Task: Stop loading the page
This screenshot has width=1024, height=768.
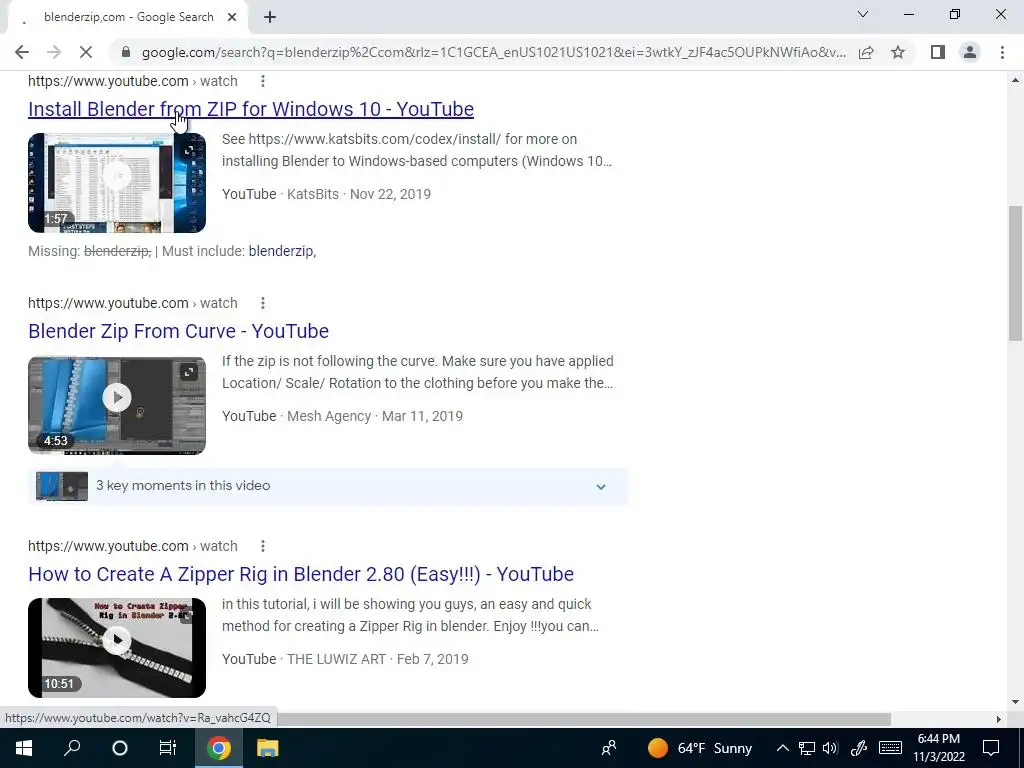Action: (x=86, y=52)
